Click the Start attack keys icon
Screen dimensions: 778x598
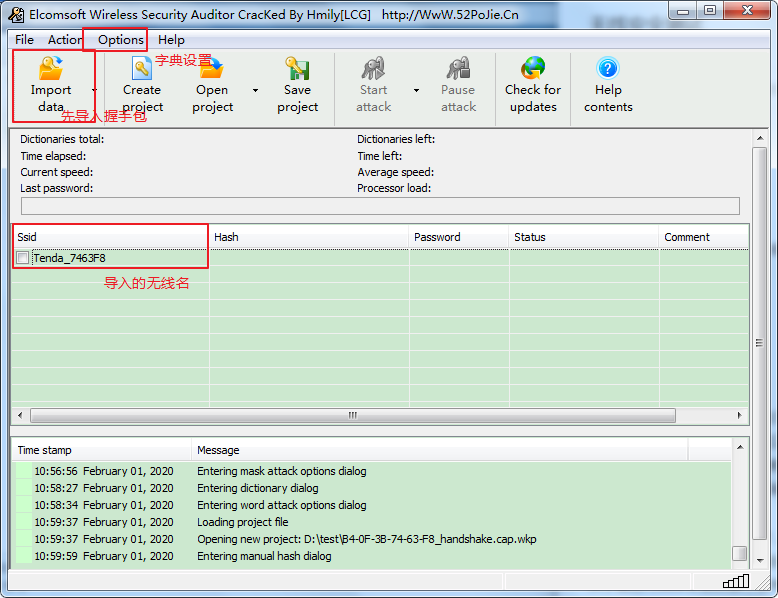coord(373,68)
